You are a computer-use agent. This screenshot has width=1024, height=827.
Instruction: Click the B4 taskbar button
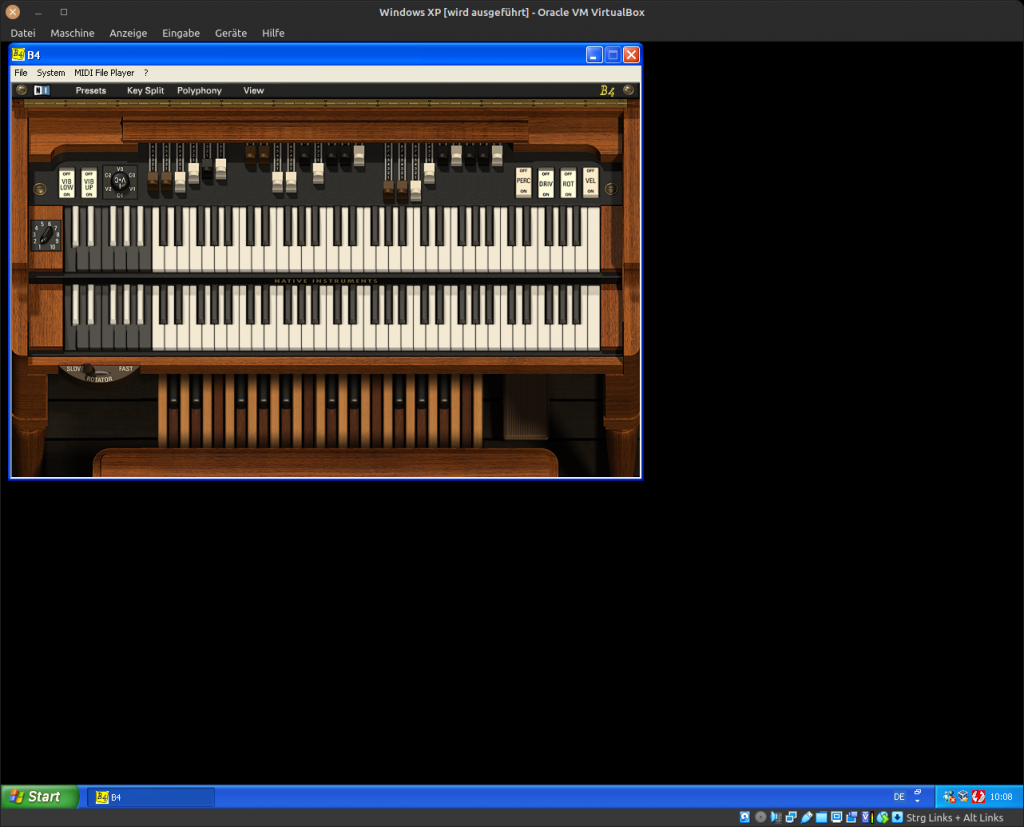click(150, 797)
